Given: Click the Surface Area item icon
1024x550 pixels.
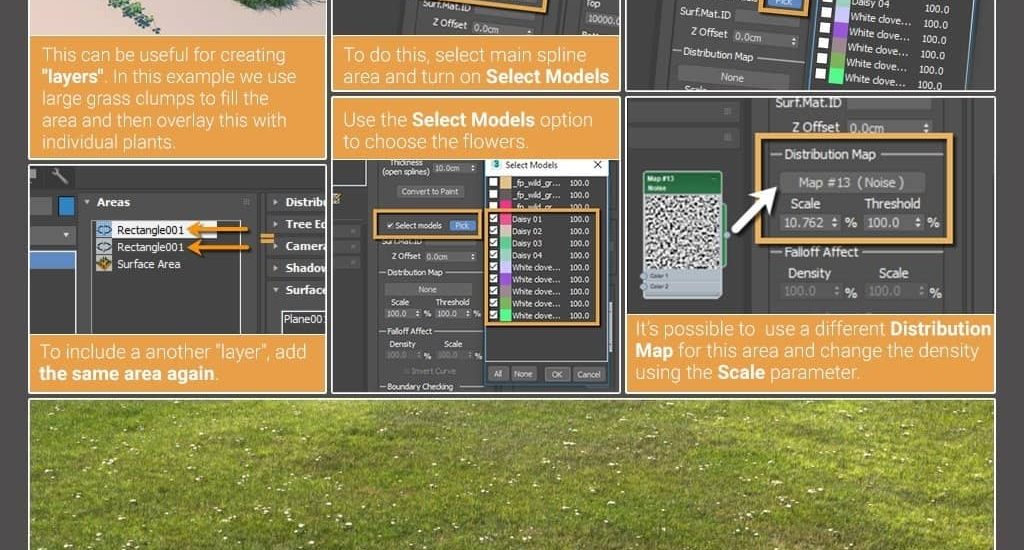Looking at the screenshot, I should click(x=103, y=264).
